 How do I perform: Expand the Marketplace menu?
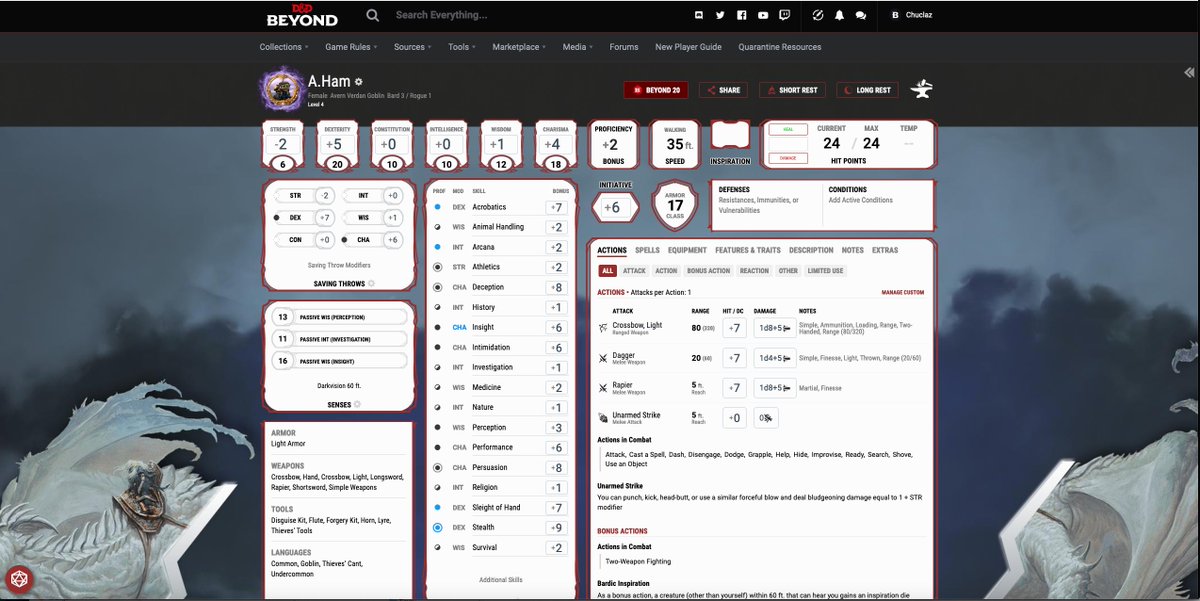[x=520, y=47]
